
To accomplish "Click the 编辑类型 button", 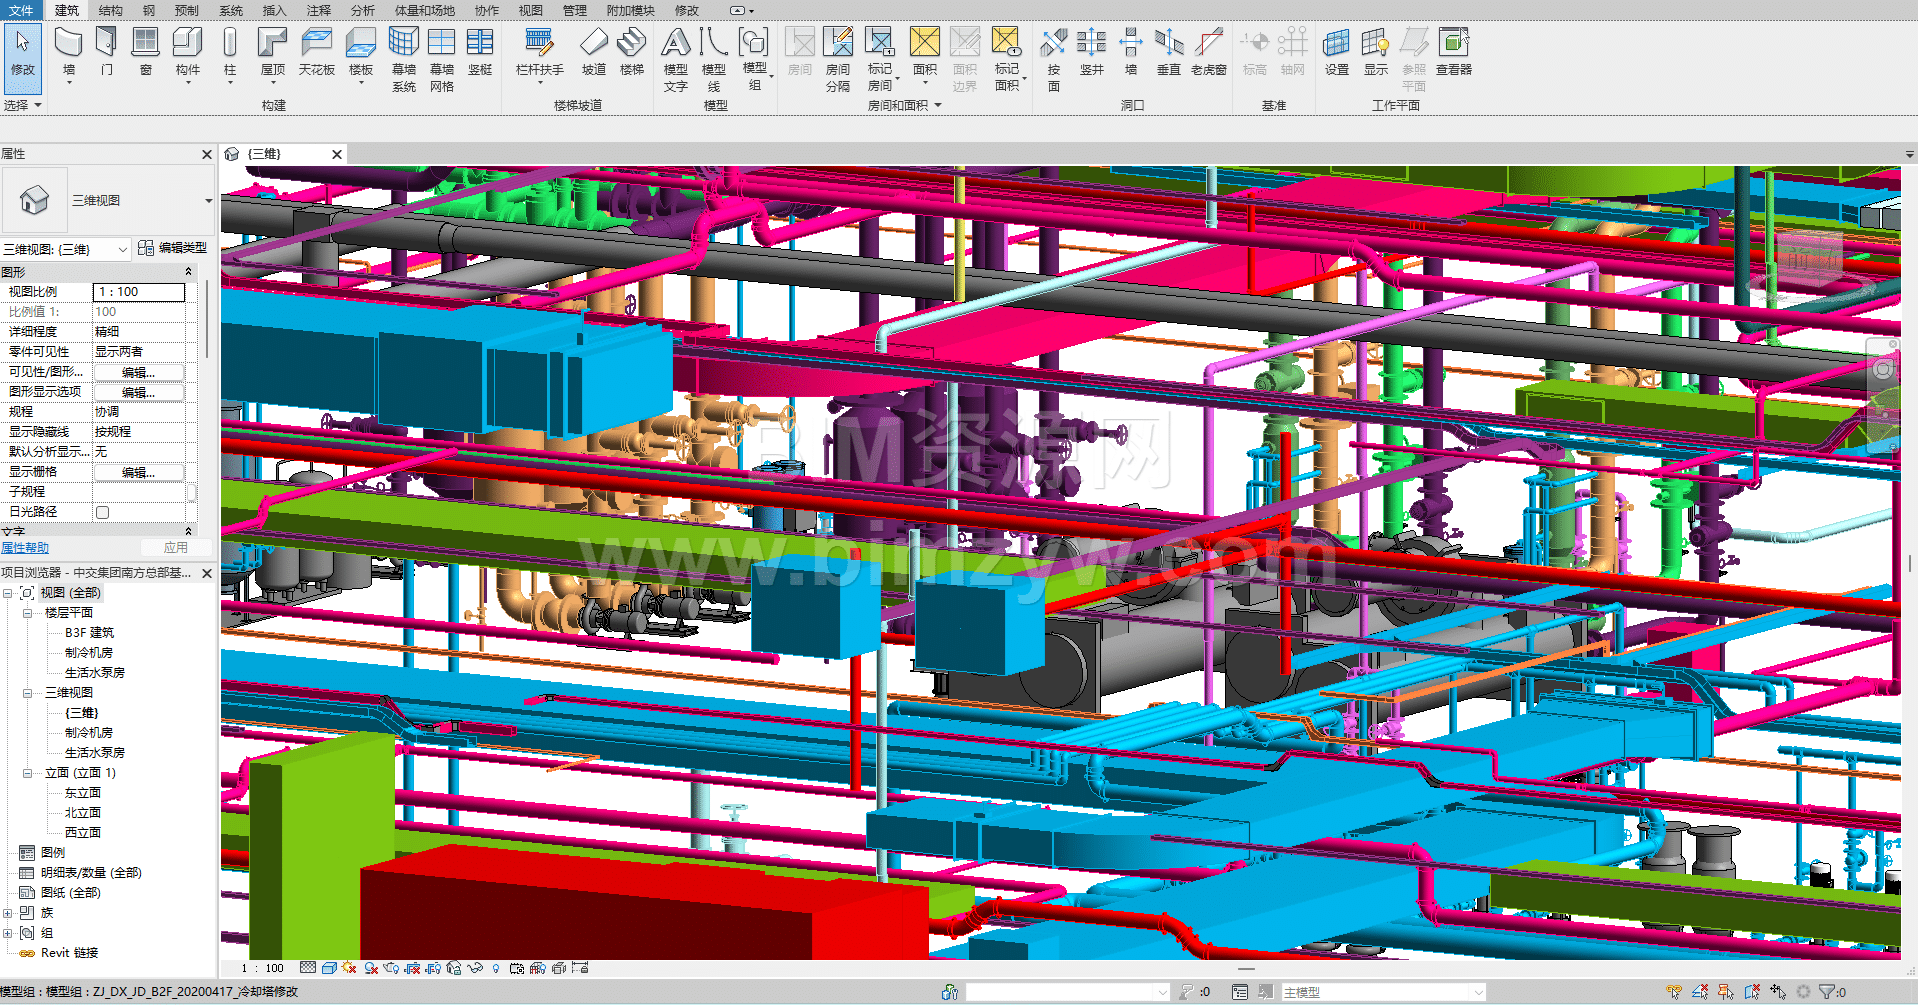I will point(173,248).
